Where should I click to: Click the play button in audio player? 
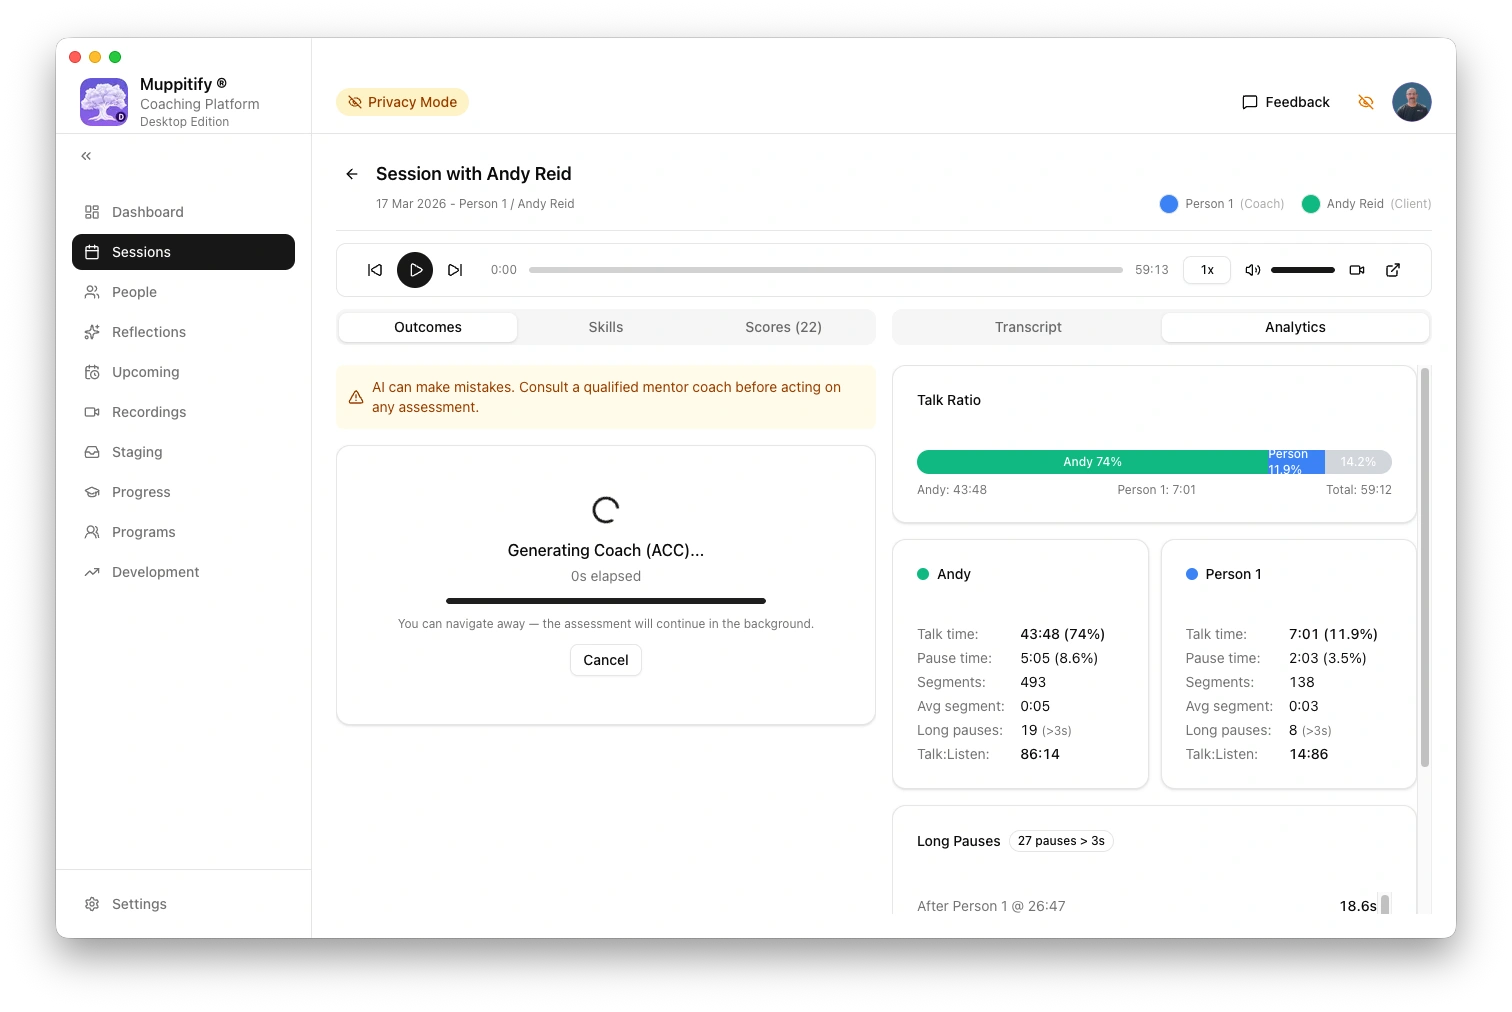click(x=415, y=270)
